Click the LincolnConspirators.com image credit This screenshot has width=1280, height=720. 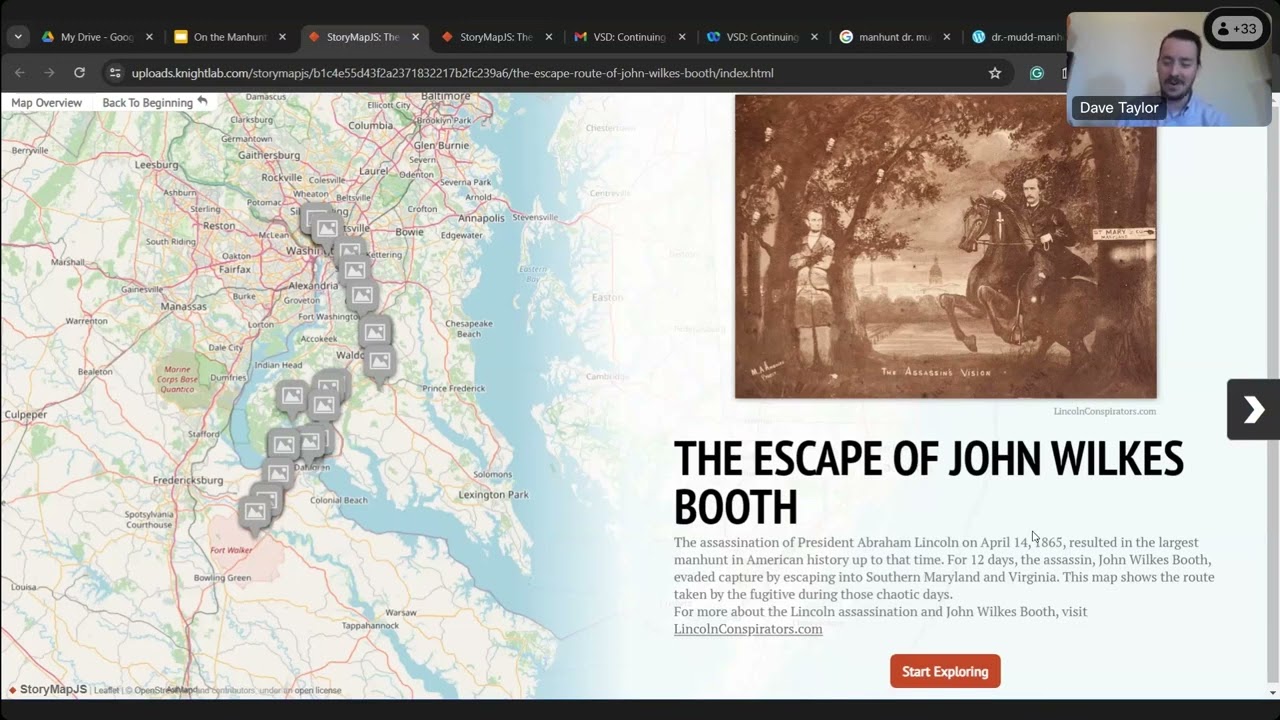click(x=1104, y=411)
